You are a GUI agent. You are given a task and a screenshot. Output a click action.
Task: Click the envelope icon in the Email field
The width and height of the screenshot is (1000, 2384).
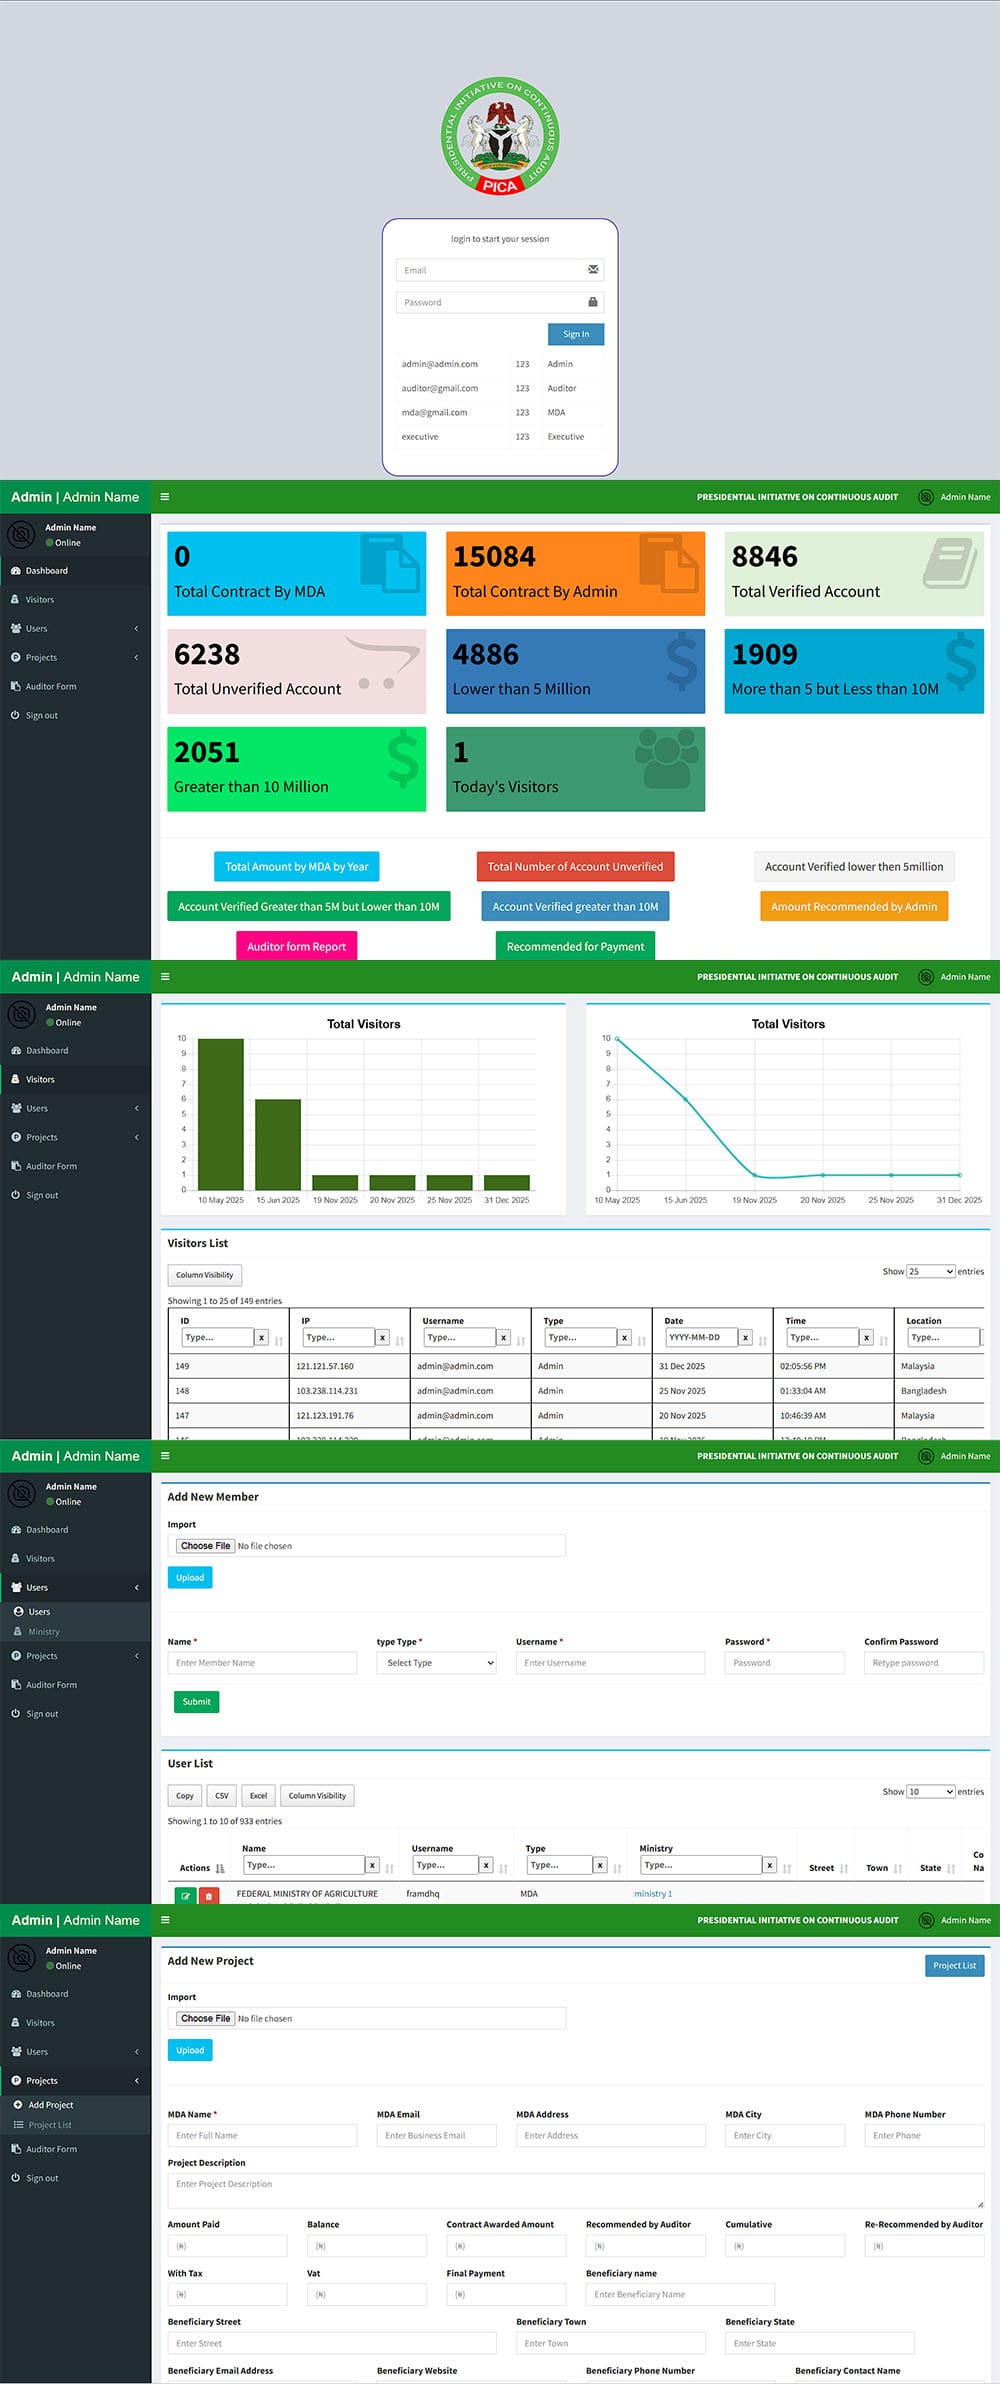click(x=593, y=270)
